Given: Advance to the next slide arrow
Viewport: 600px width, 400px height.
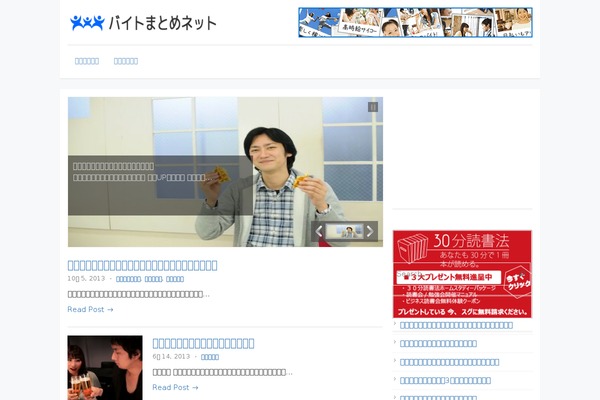Looking at the screenshot, I should pyautogui.click(x=370, y=232).
